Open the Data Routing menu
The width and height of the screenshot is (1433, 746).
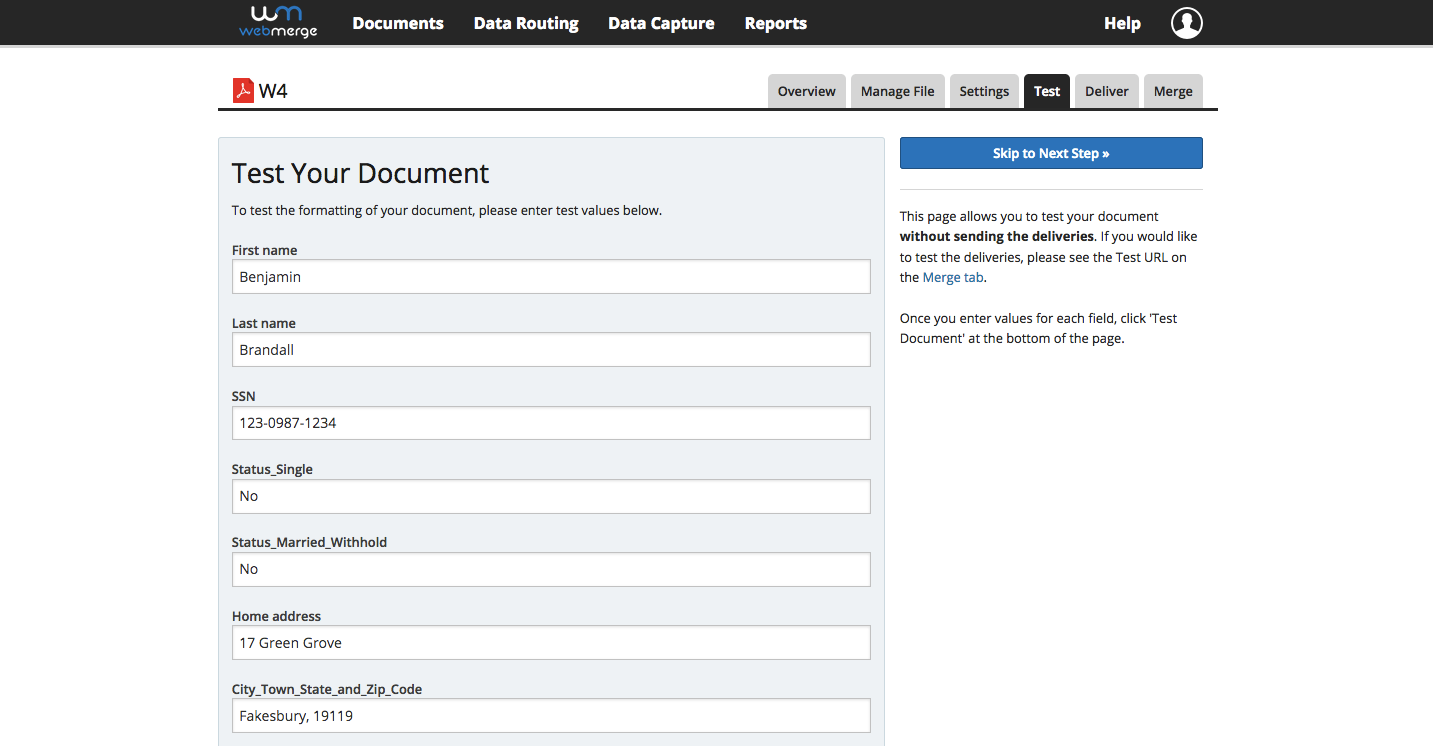pyautogui.click(x=526, y=23)
